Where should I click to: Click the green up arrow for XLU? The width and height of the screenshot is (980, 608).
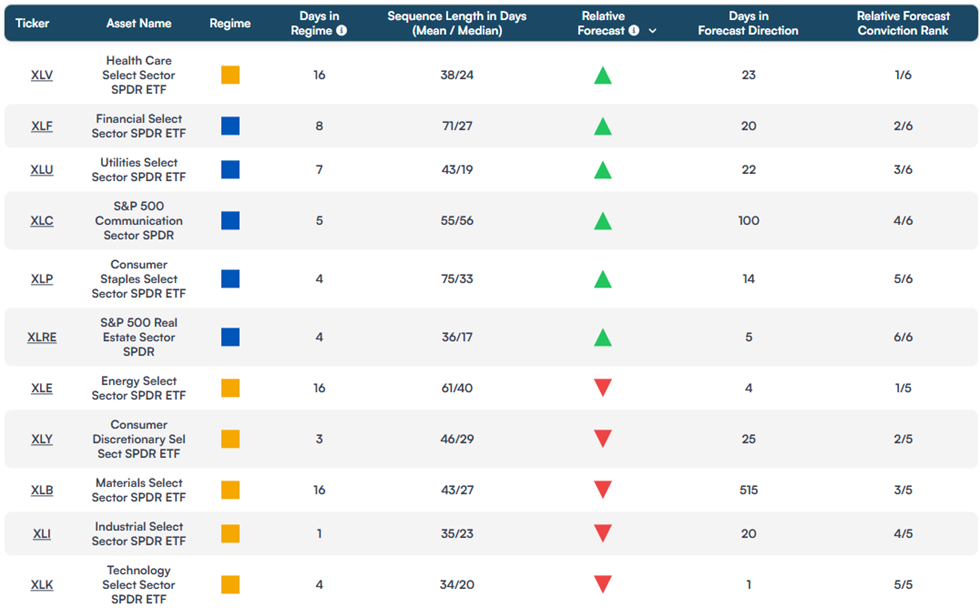602,170
